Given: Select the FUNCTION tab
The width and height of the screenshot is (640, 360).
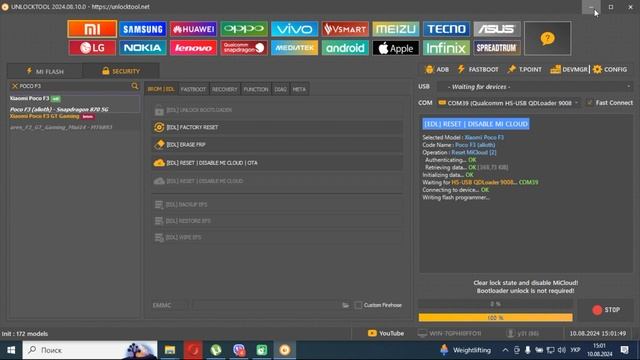Looking at the screenshot, I should coord(256,89).
